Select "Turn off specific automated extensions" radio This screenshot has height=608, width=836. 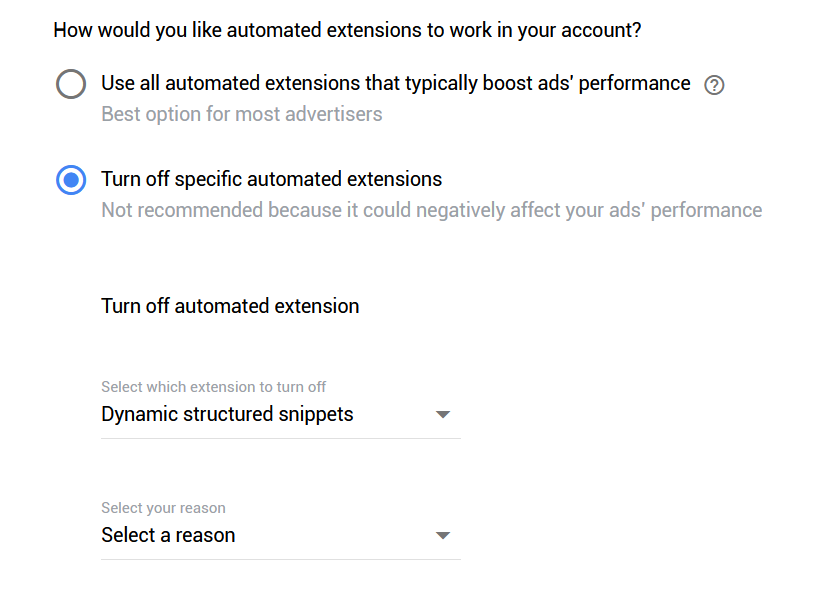[x=71, y=181]
